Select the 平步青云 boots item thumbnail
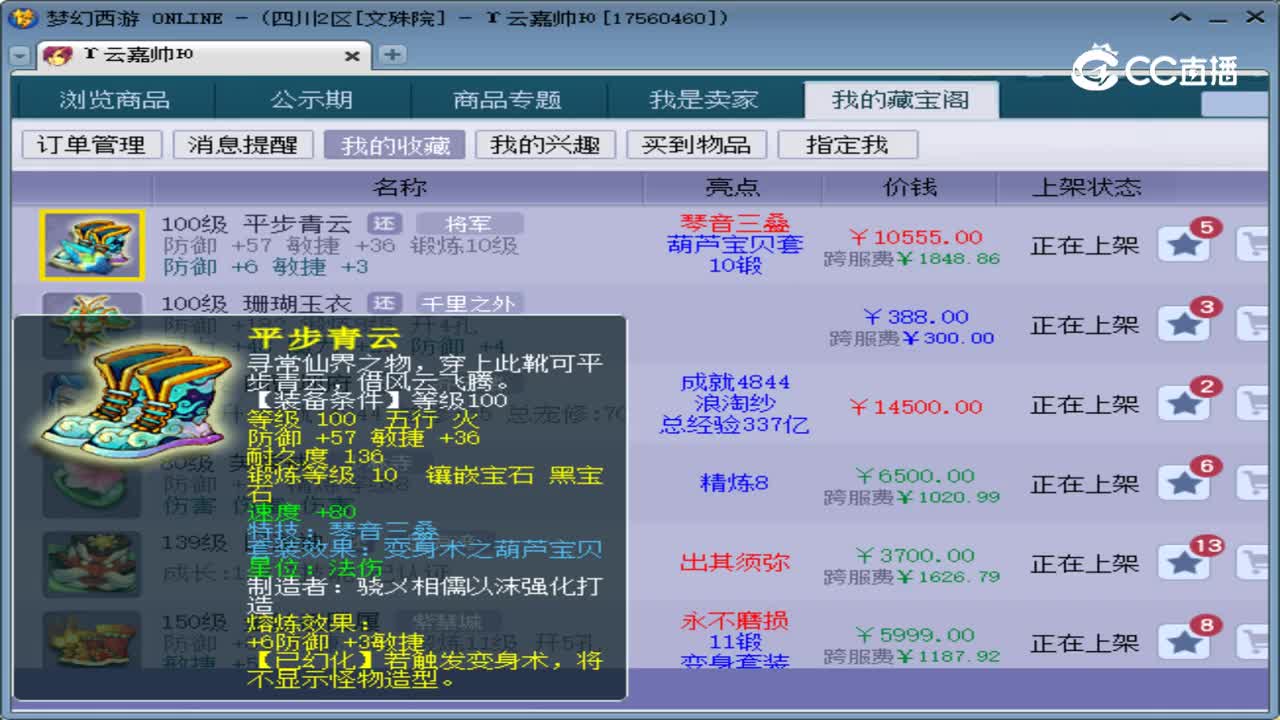 (92, 245)
